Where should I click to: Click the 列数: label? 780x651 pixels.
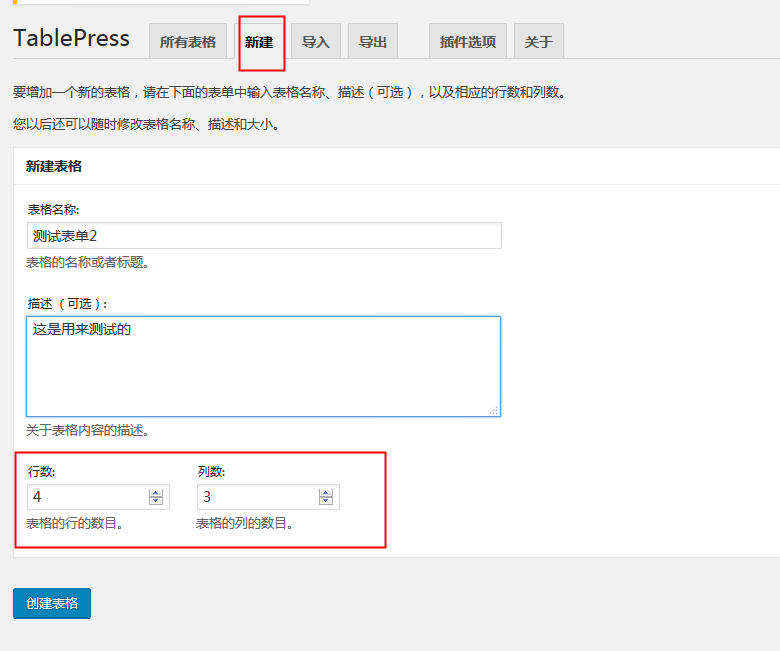(x=211, y=471)
